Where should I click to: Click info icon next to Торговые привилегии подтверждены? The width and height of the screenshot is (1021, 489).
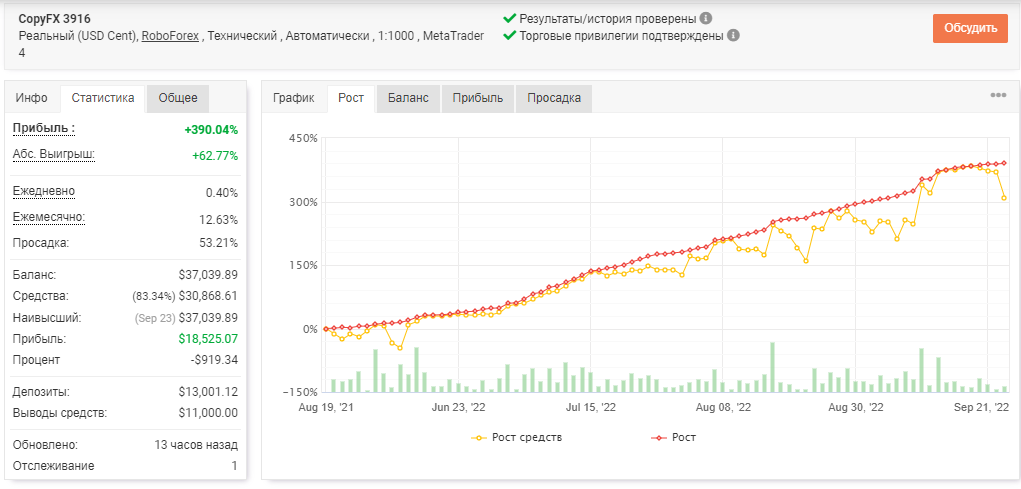coord(733,35)
